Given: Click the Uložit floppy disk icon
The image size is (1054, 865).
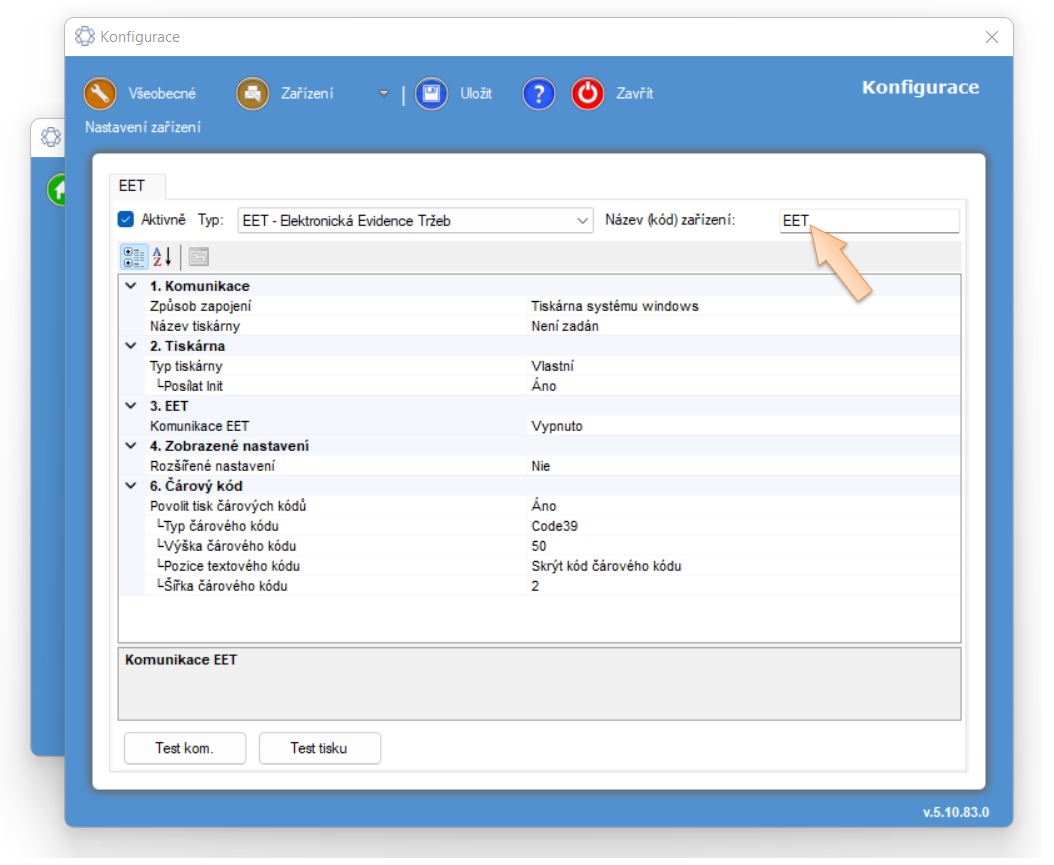Looking at the screenshot, I should tap(431, 94).
